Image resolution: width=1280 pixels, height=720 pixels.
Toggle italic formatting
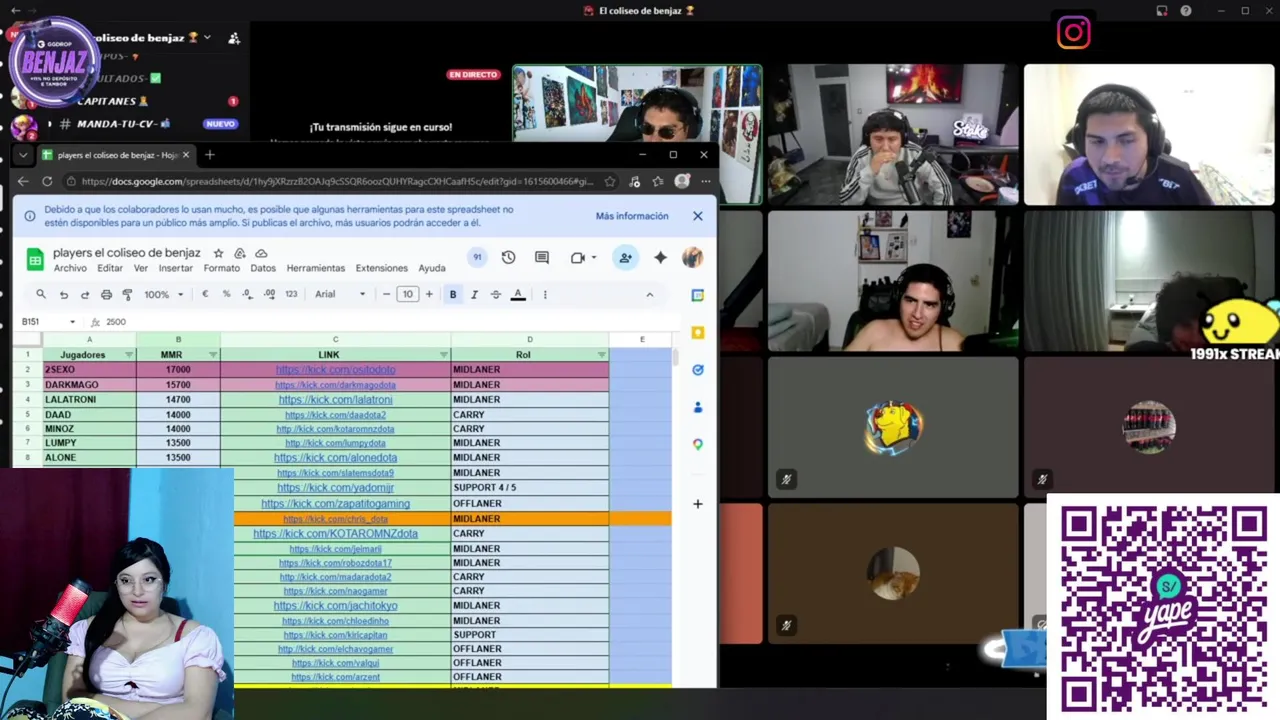coord(474,294)
